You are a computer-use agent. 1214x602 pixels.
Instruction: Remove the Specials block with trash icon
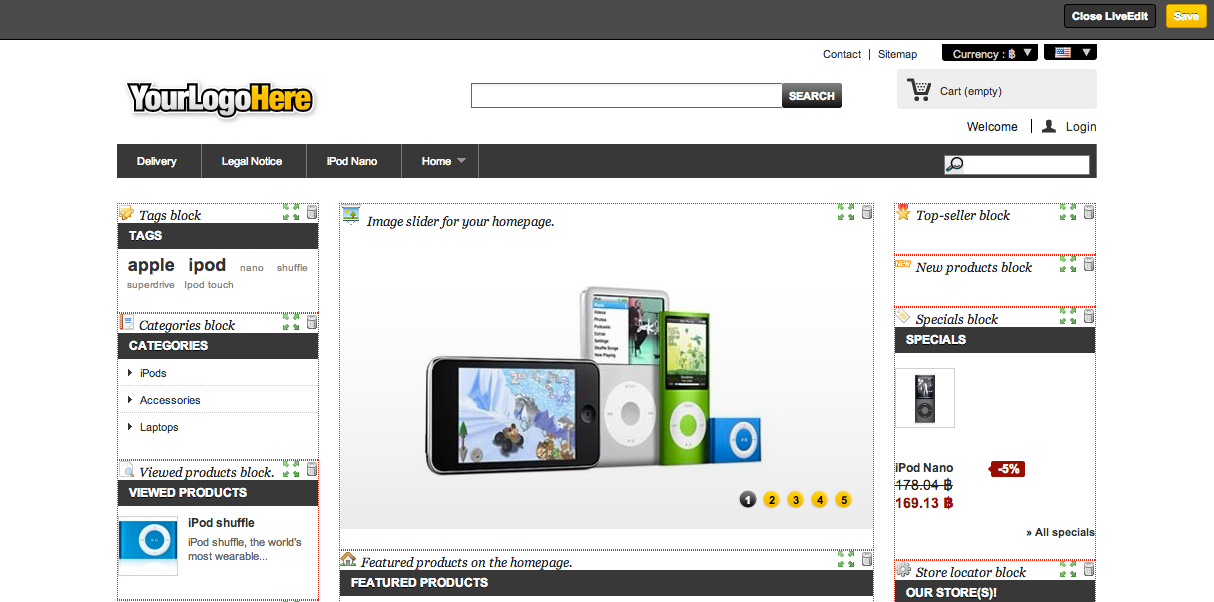(x=1089, y=316)
